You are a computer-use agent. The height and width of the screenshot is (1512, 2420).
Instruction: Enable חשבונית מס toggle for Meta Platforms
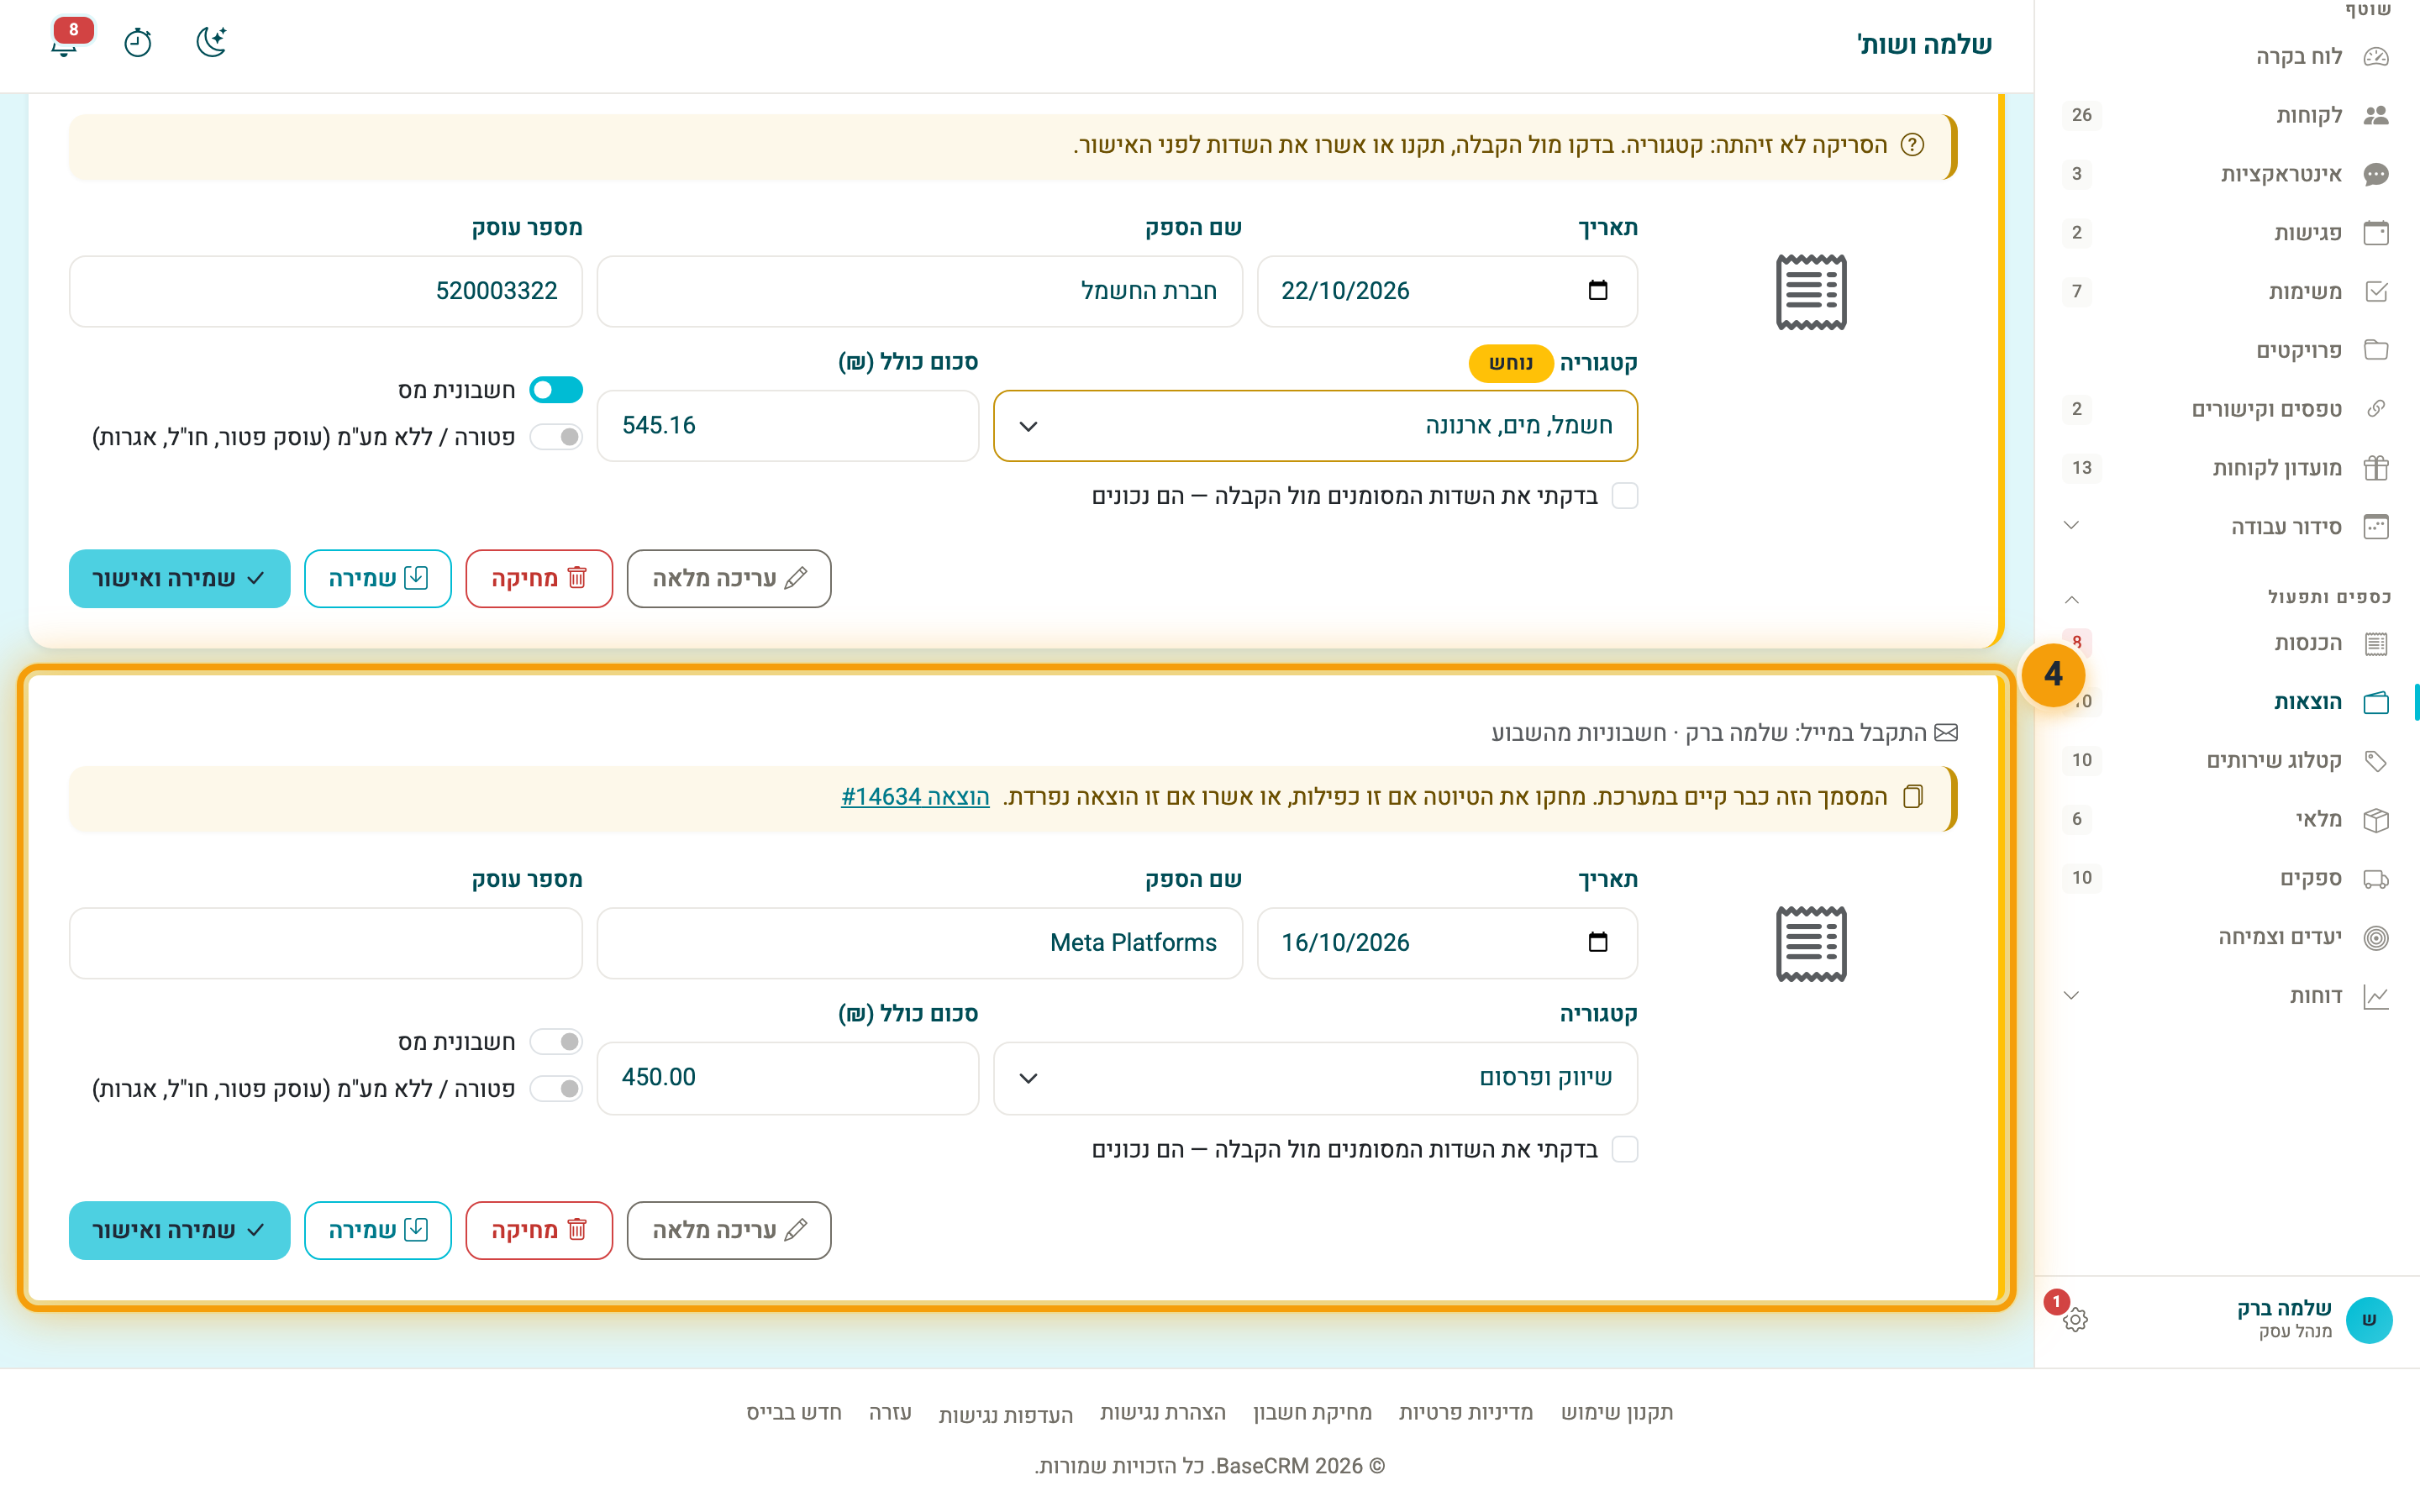(556, 1042)
